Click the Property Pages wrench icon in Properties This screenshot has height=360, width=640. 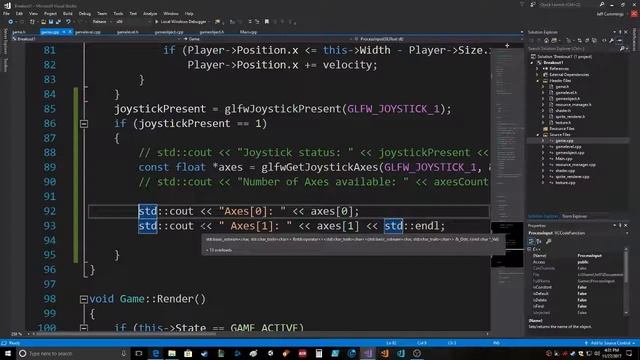coord(549,242)
